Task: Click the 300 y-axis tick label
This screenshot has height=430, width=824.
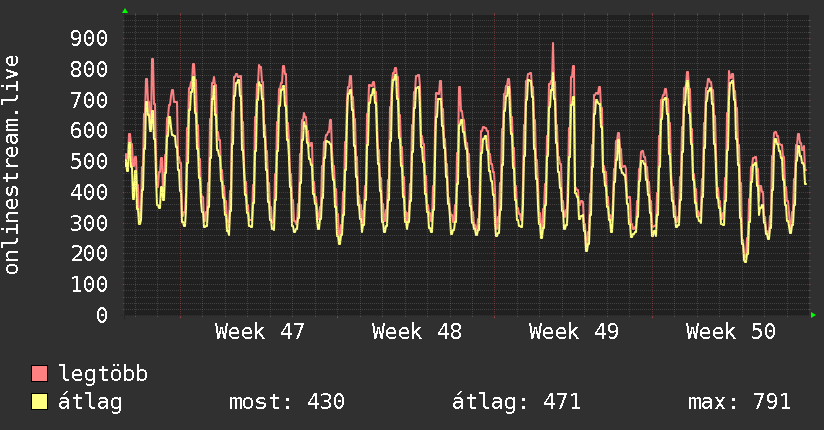Action: click(89, 223)
